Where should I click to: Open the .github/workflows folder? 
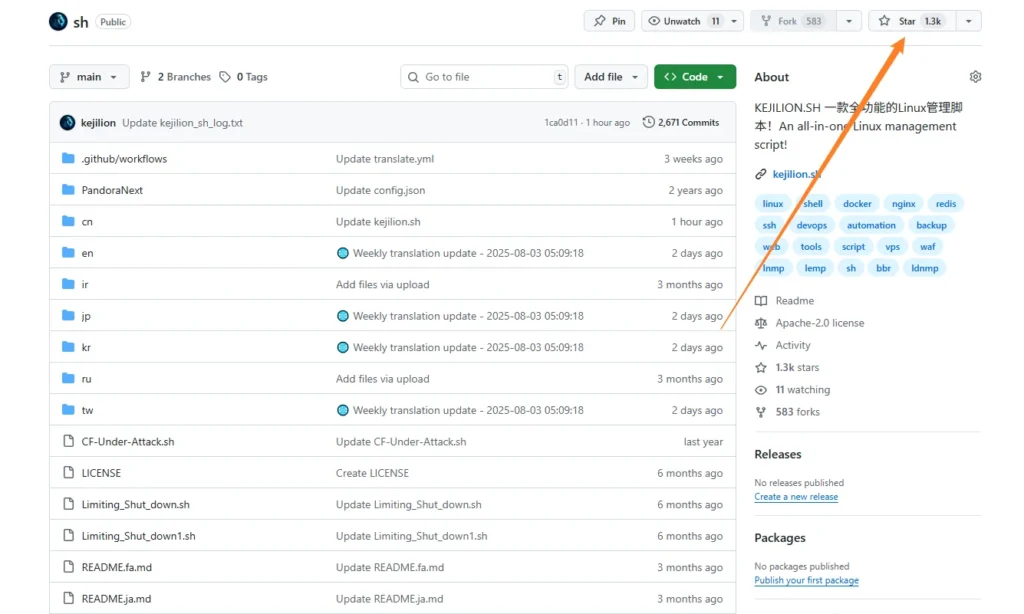(124, 159)
